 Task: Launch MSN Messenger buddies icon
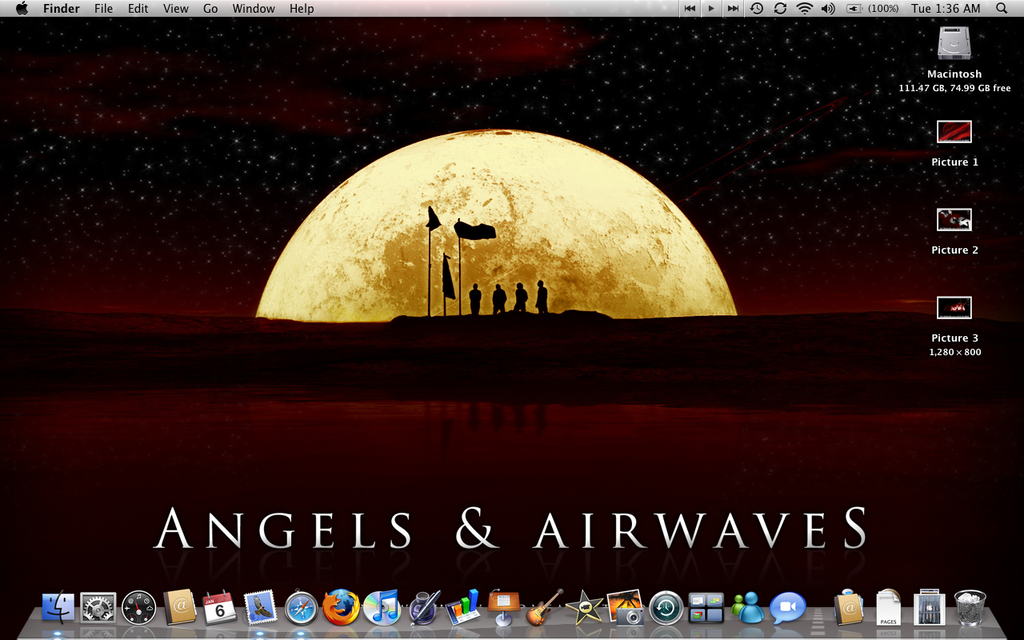(747, 607)
